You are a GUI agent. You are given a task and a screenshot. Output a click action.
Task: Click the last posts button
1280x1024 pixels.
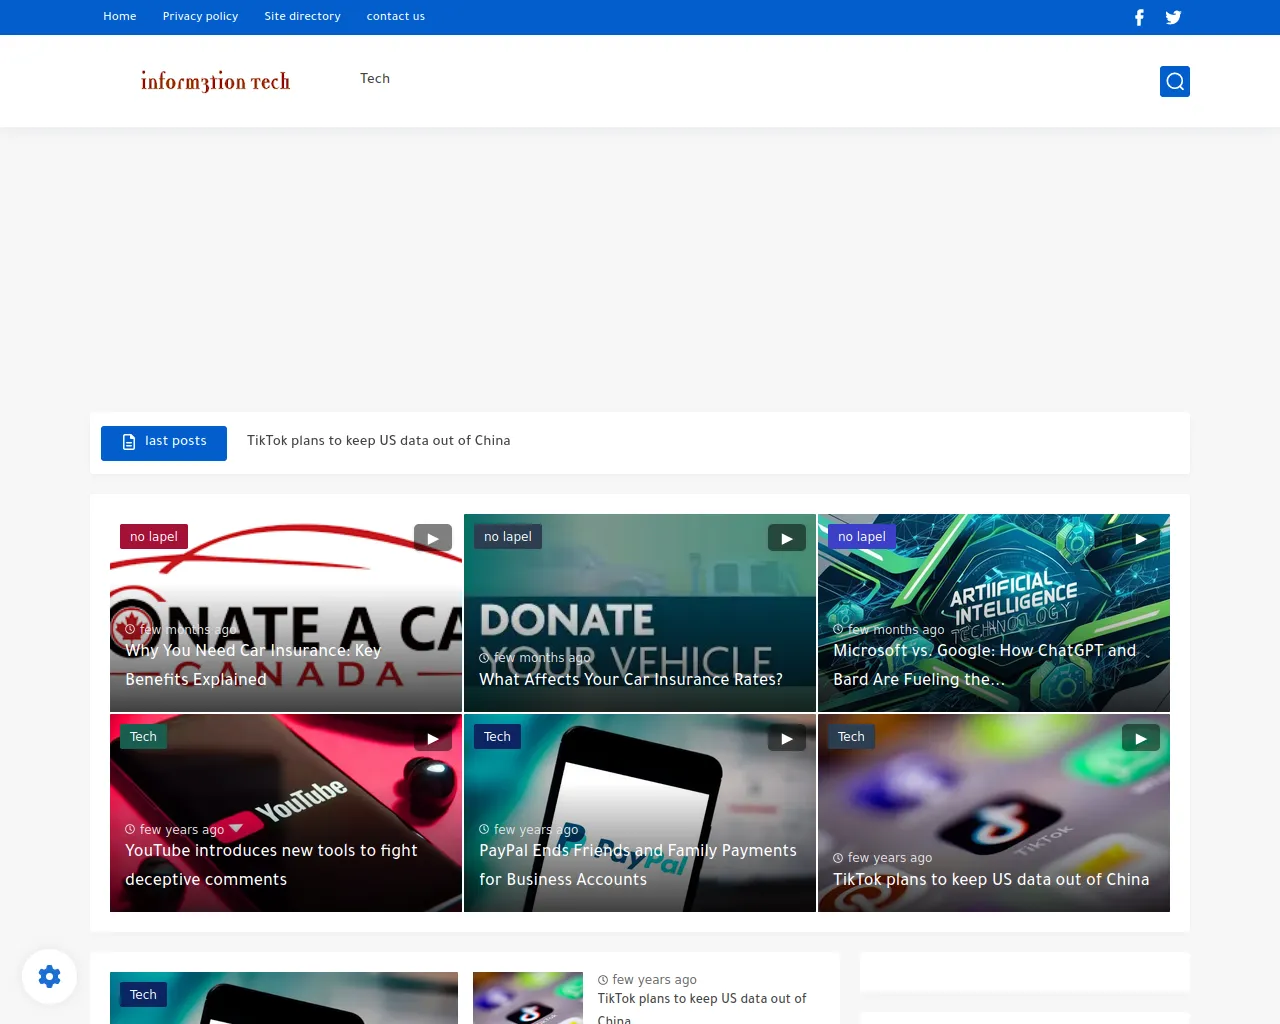(164, 442)
